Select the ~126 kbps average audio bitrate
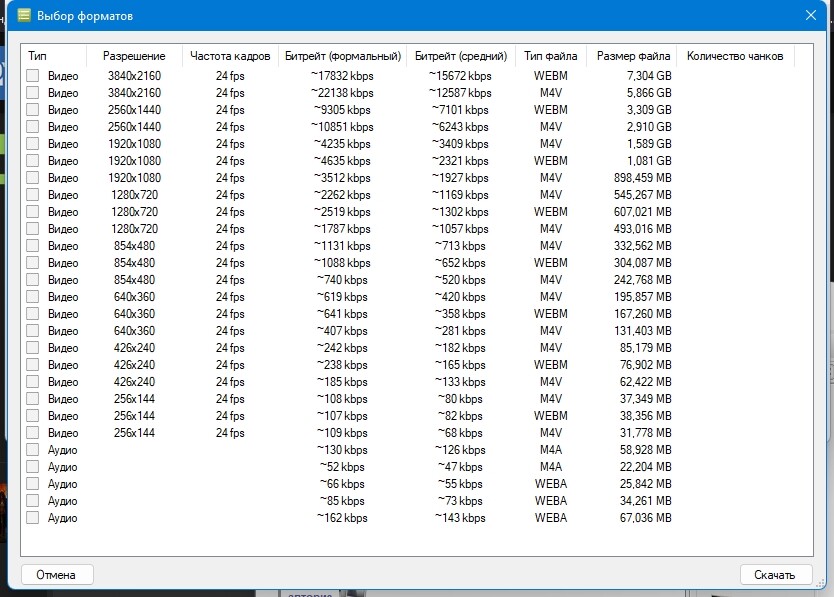 point(460,450)
